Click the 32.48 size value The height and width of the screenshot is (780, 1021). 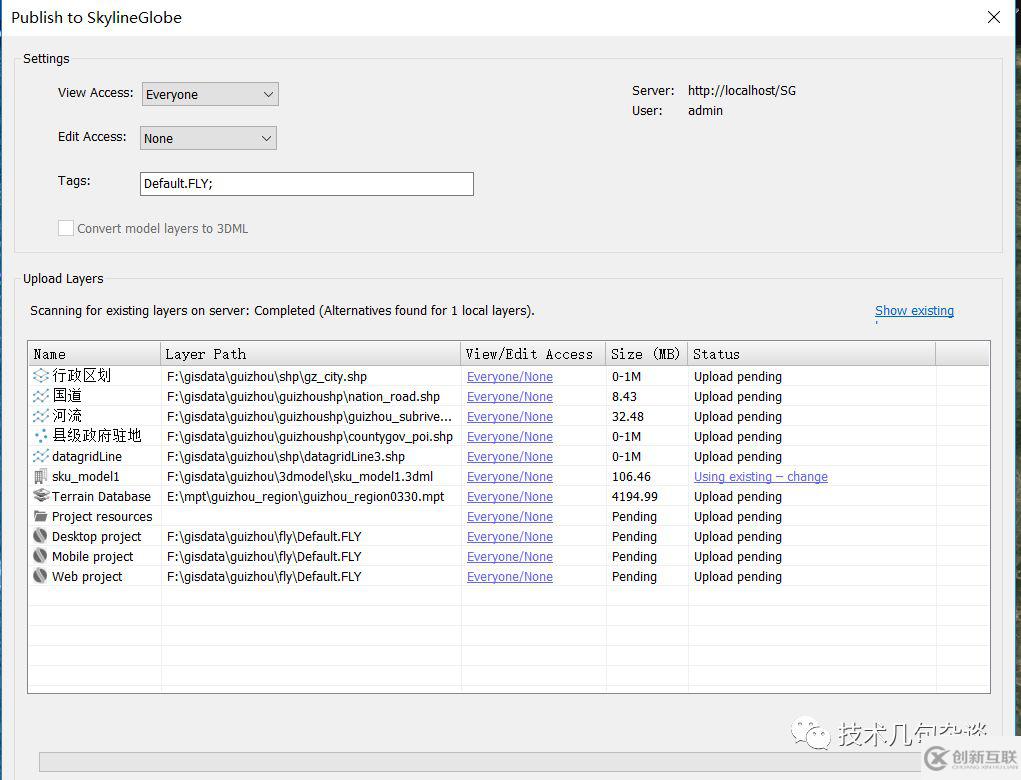pyautogui.click(x=628, y=417)
